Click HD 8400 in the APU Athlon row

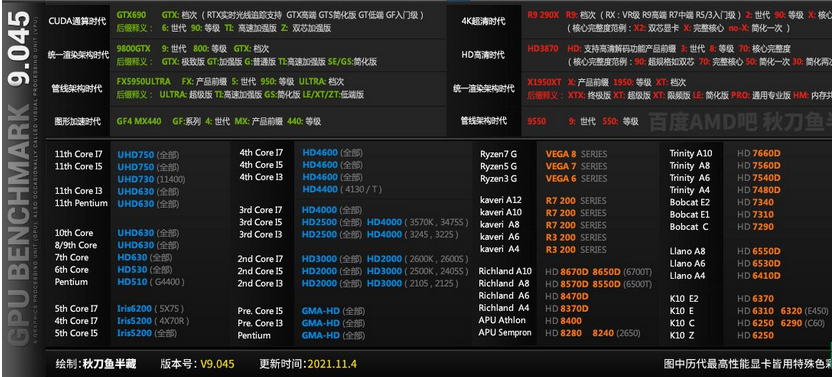coord(564,321)
